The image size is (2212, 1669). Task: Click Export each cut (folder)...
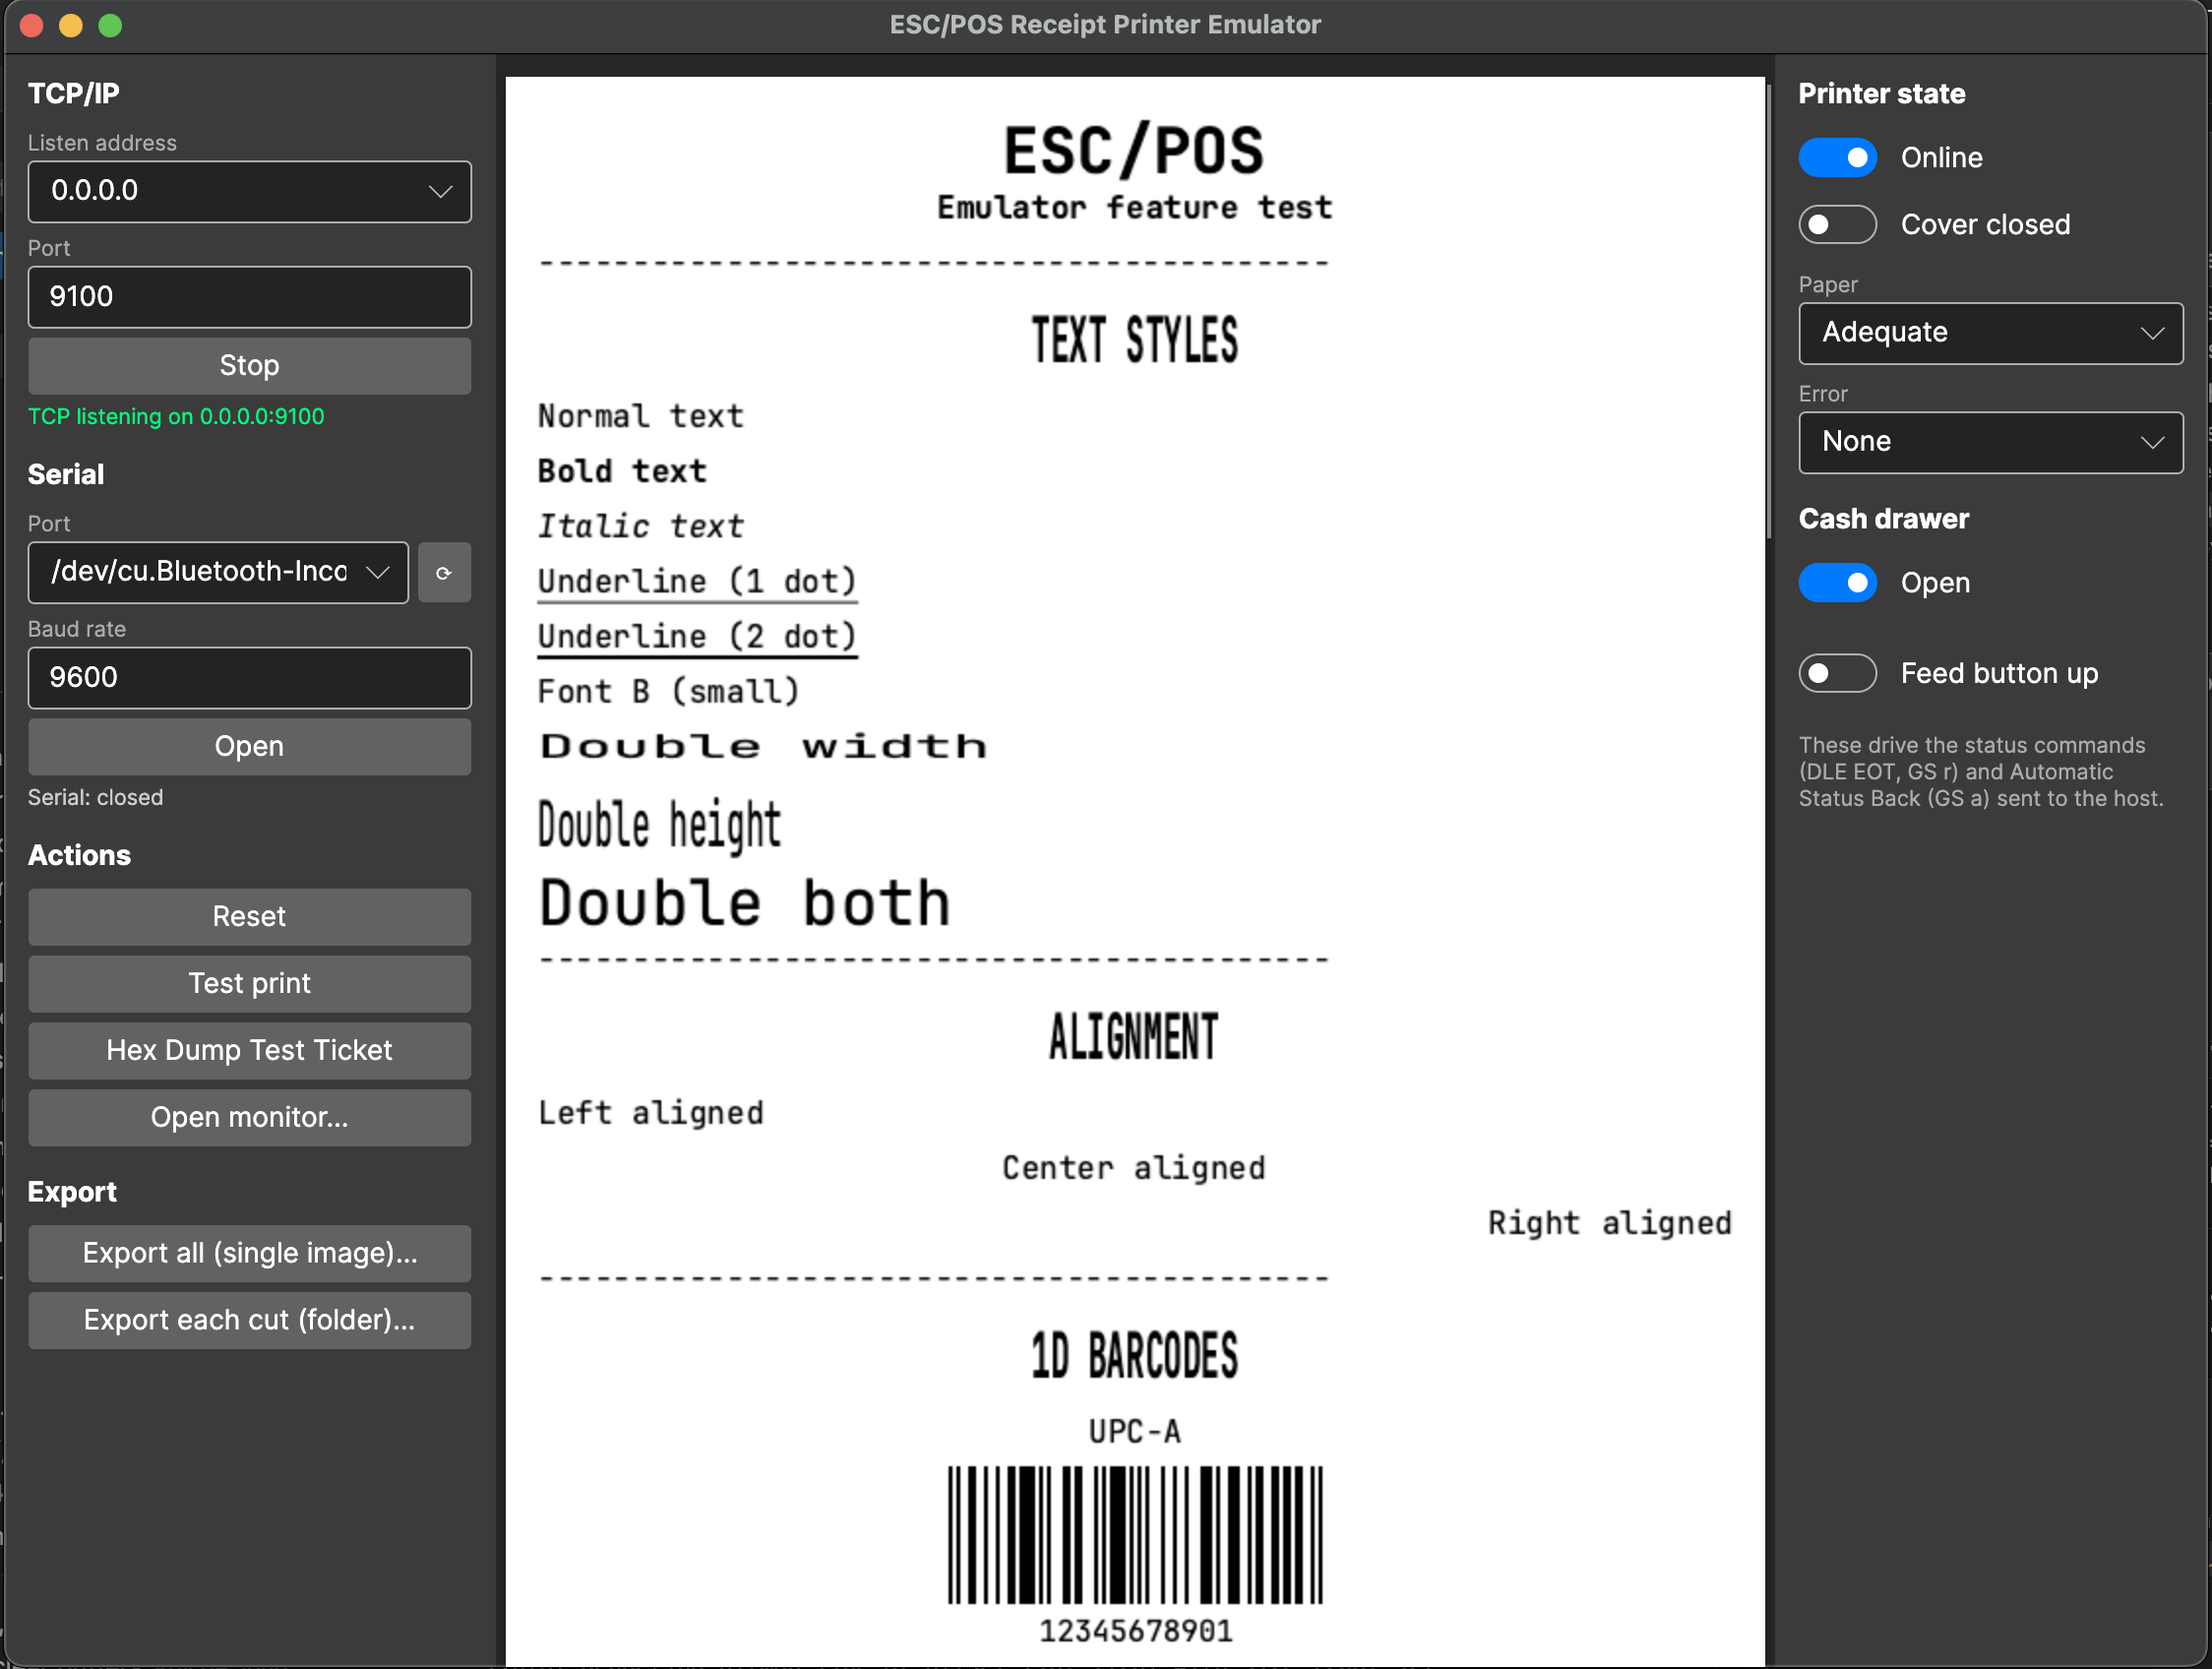tap(249, 1321)
